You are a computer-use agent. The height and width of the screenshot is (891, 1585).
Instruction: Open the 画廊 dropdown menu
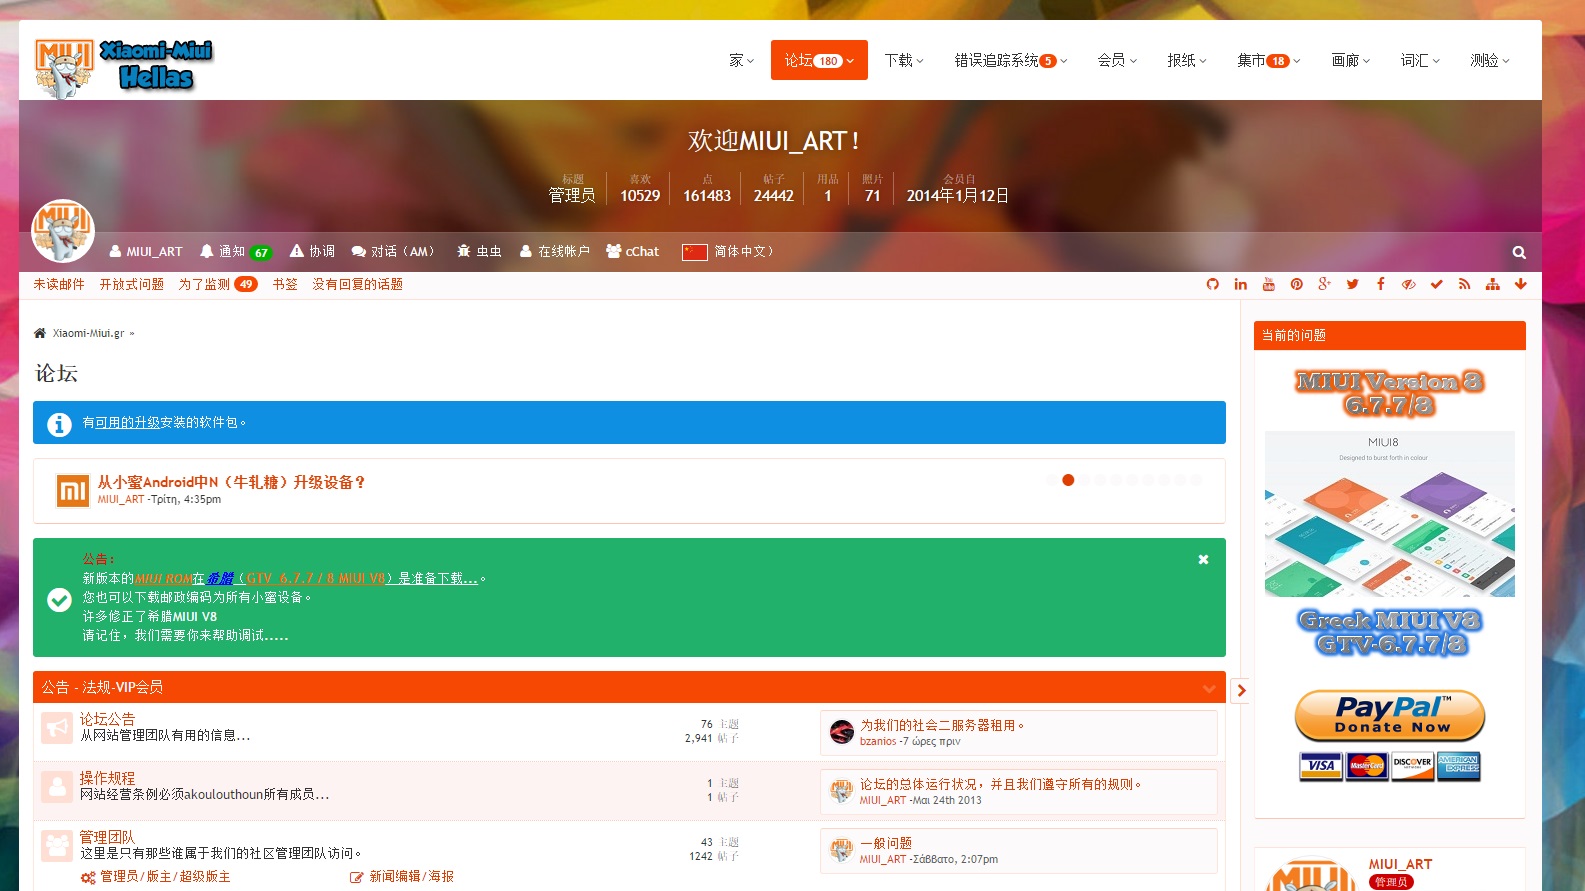[x=1351, y=60]
